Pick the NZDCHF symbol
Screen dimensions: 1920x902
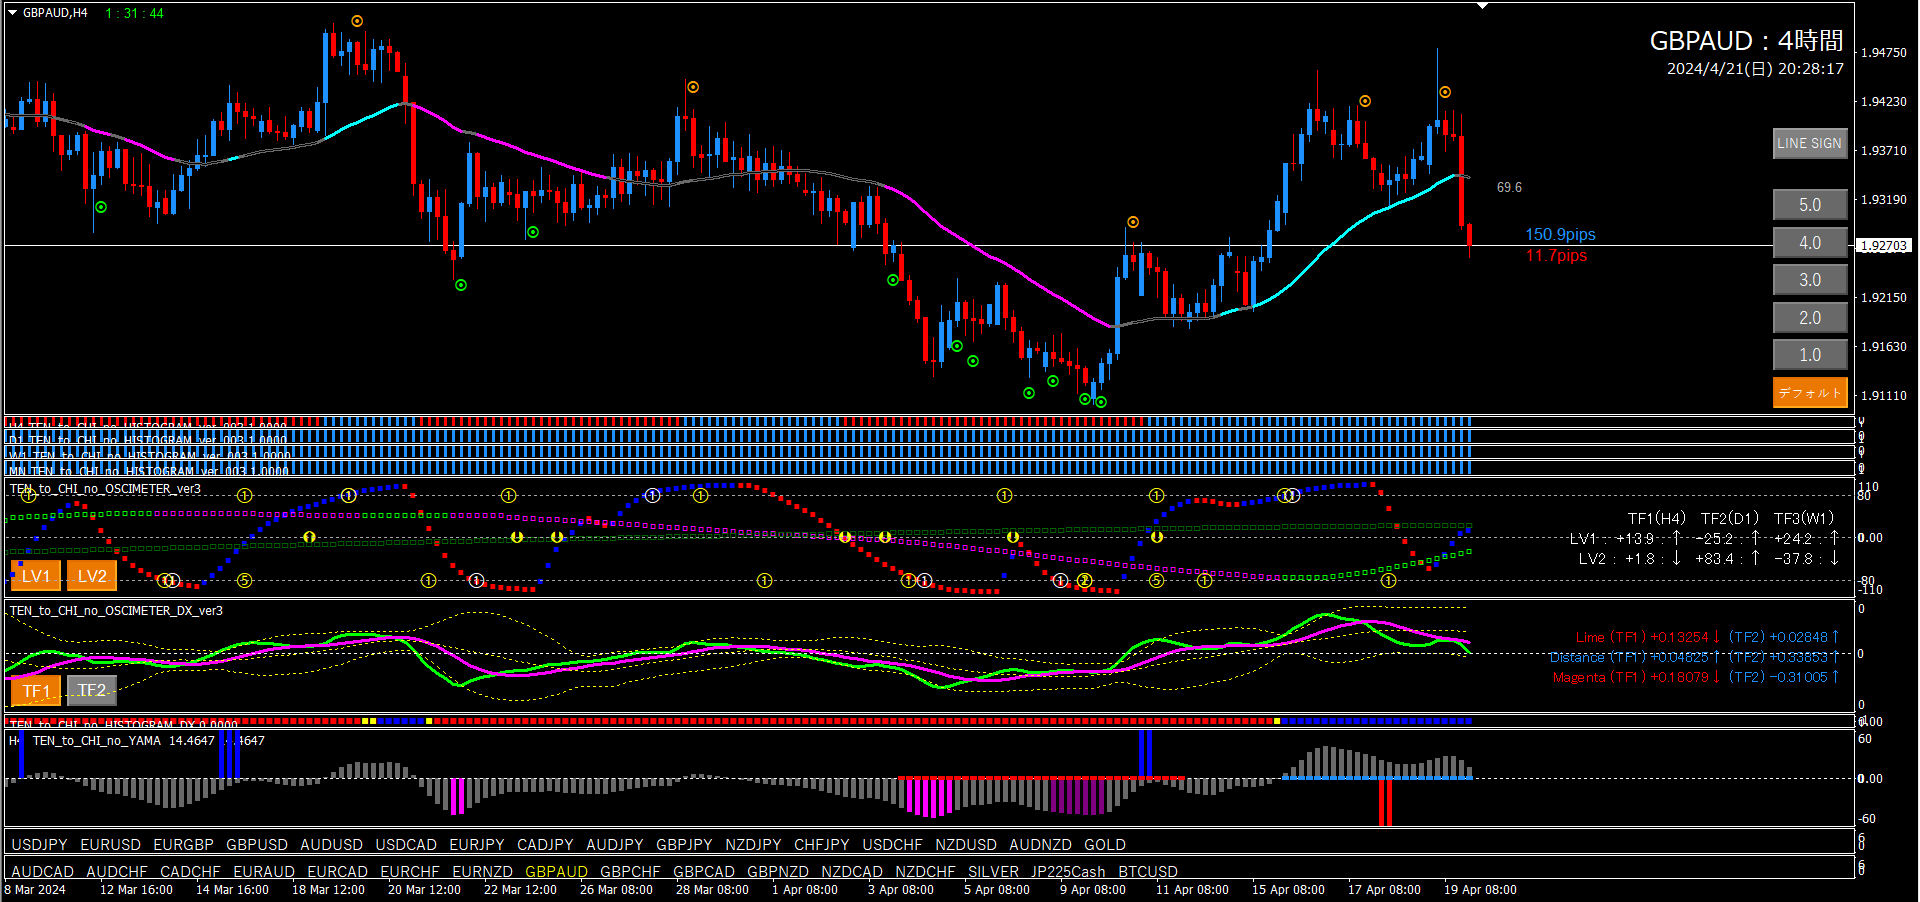(x=925, y=872)
